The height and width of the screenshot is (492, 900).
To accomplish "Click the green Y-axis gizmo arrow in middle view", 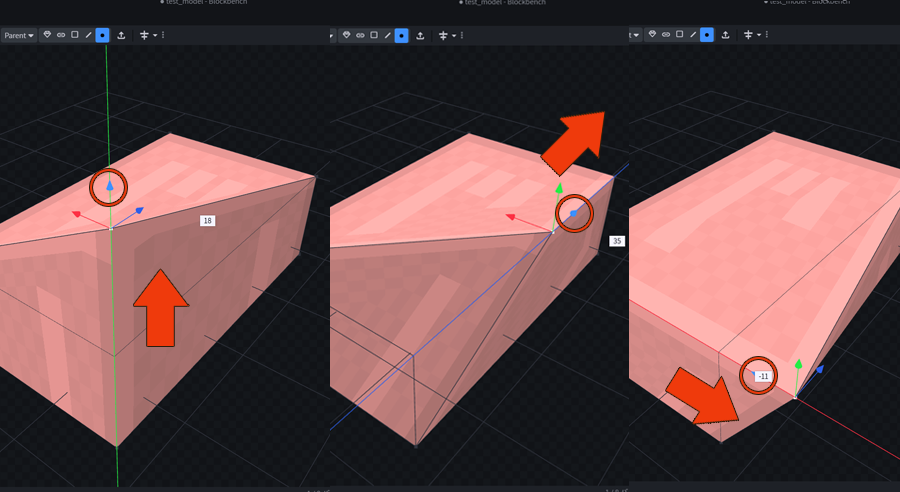I will [560, 188].
